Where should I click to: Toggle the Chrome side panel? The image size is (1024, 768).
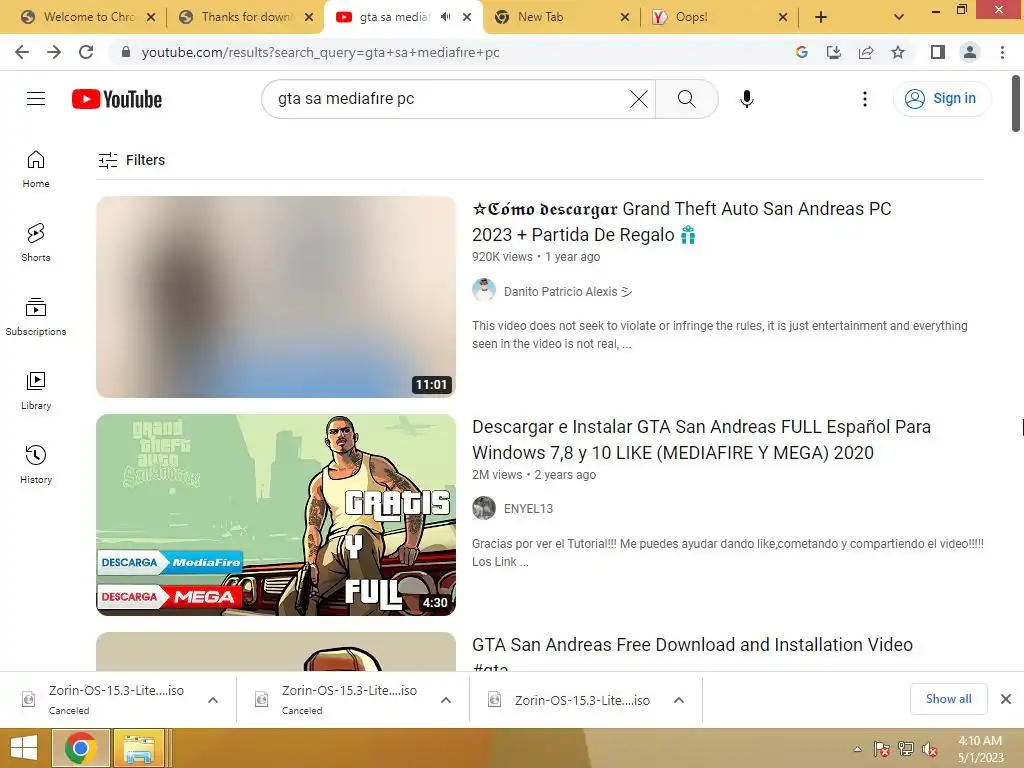click(938, 52)
